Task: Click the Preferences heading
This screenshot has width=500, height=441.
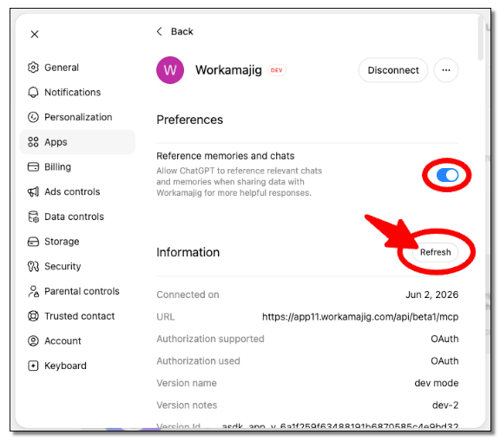Action: (x=190, y=120)
